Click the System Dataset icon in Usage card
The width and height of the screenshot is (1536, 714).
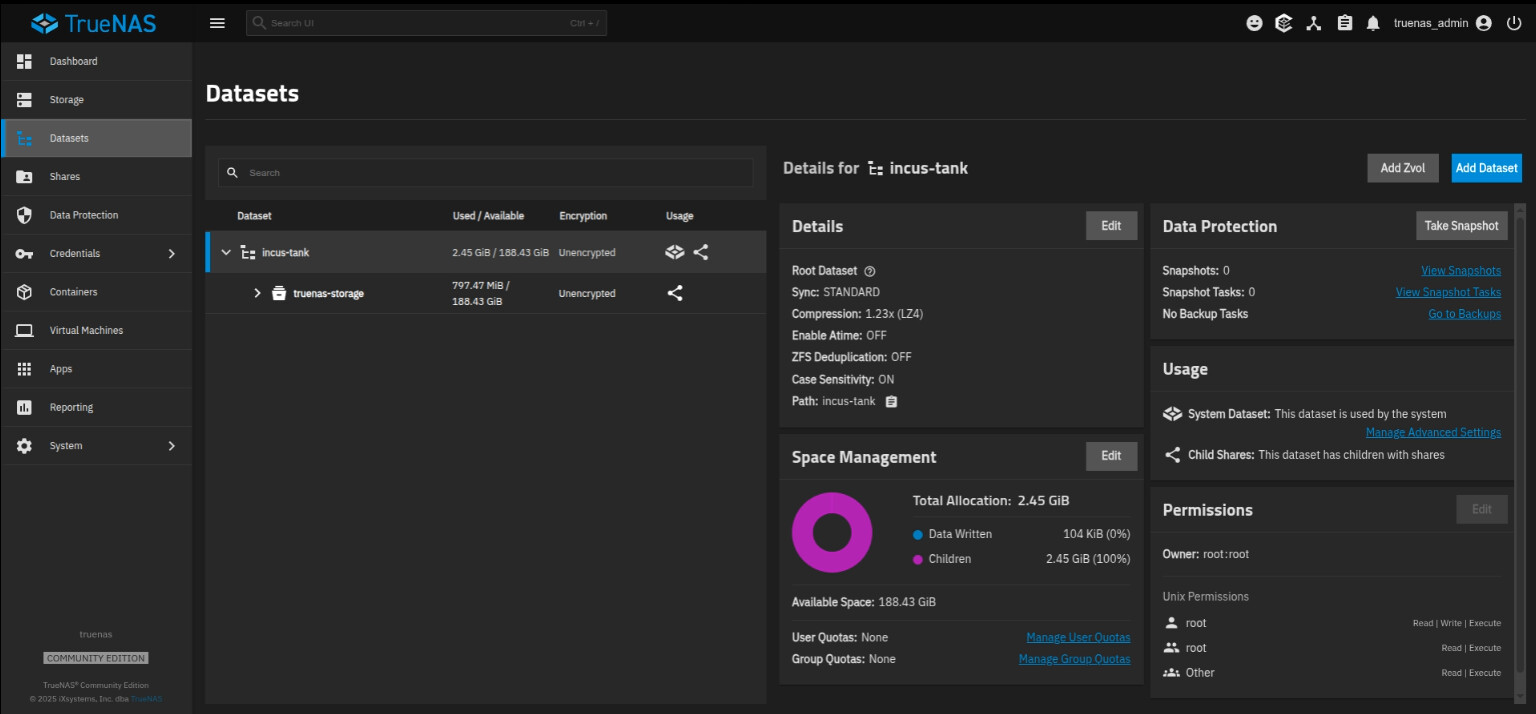coord(1173,414)
